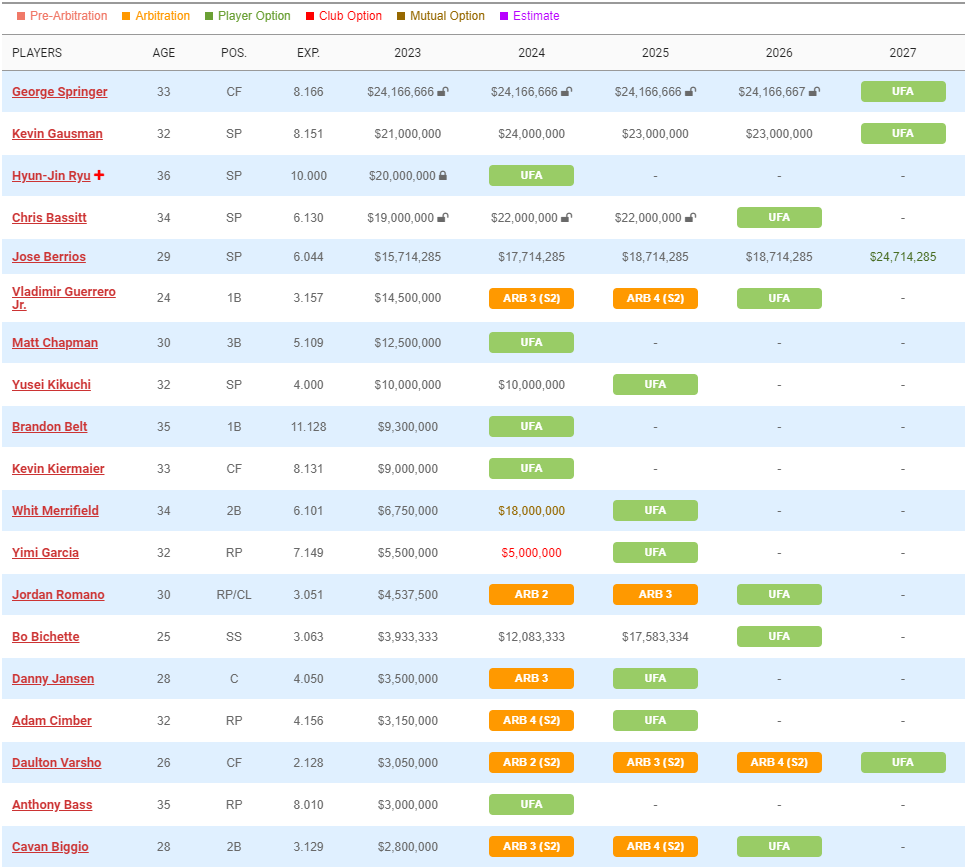Click Jose Berrios's green $24,714,285 value
Image resolution: width=966 pixels, height=868 pixels.
[903, 257]
